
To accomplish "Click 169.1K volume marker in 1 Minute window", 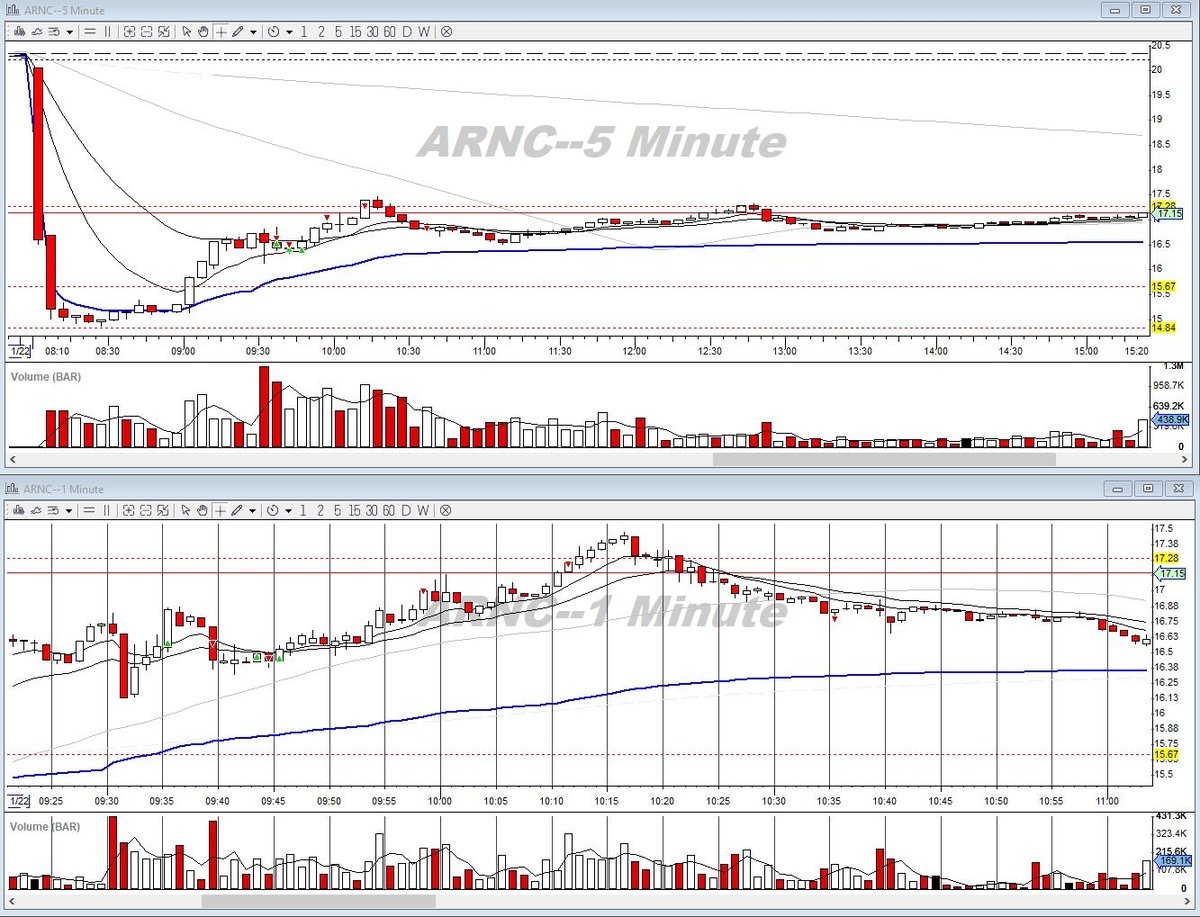I will pos(1173,860).
